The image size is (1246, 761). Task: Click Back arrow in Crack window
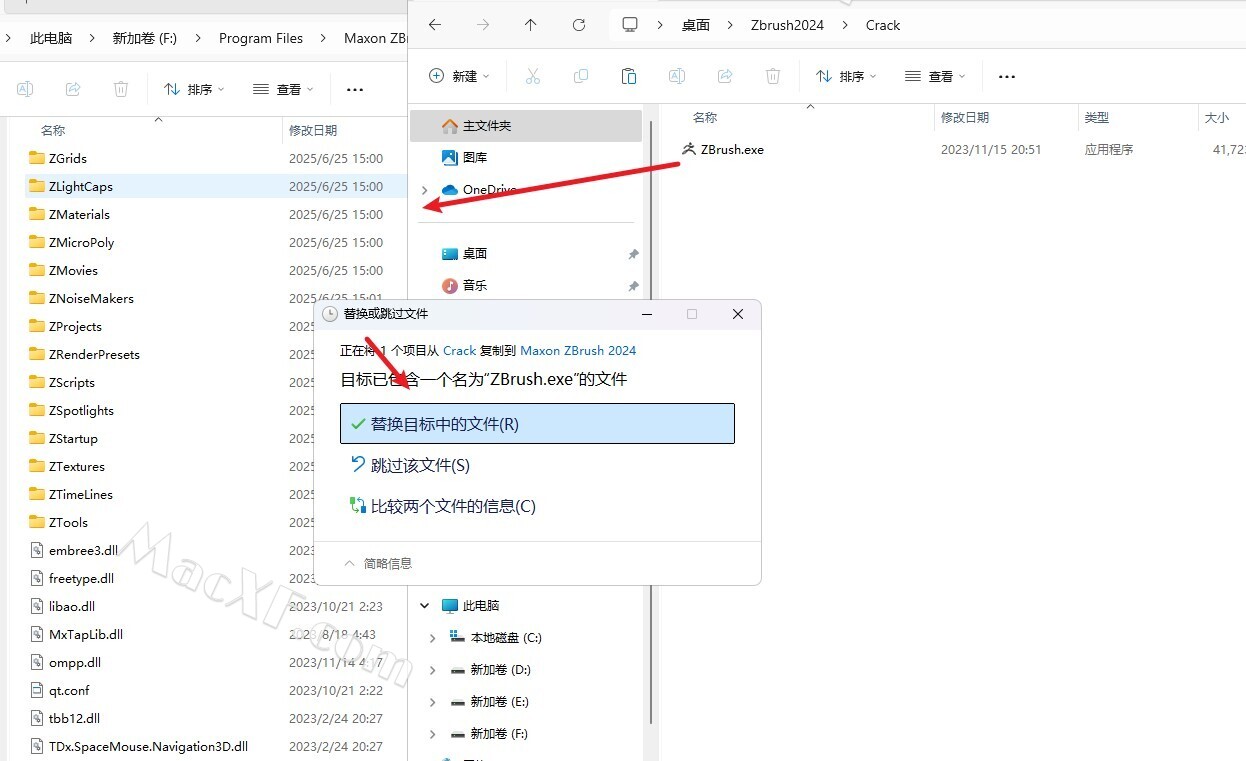435,25
